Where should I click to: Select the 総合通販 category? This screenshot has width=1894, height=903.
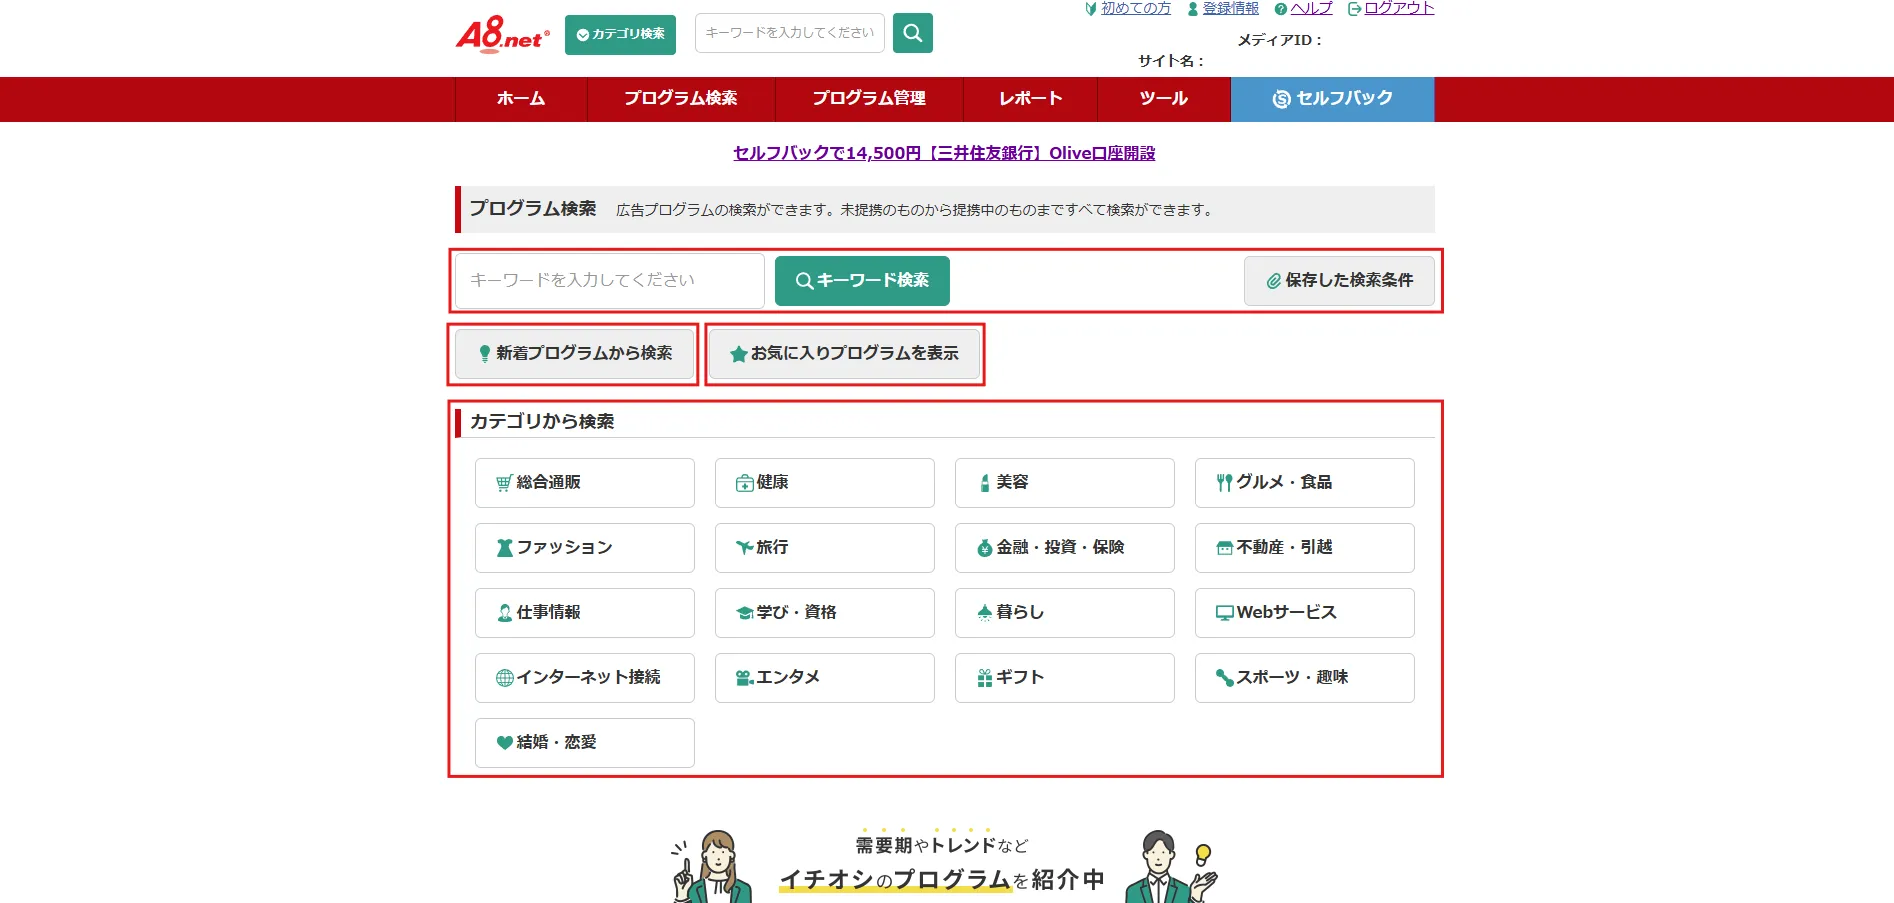click(x=585, y=483)
